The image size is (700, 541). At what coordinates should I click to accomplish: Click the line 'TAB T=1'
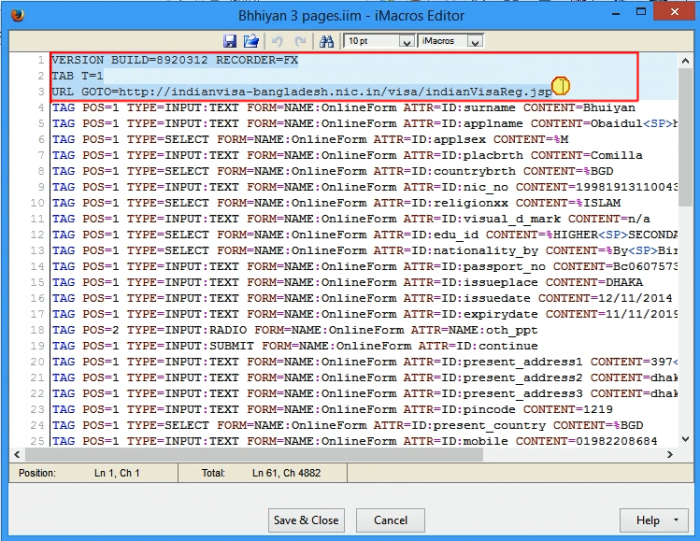(78, 76)
